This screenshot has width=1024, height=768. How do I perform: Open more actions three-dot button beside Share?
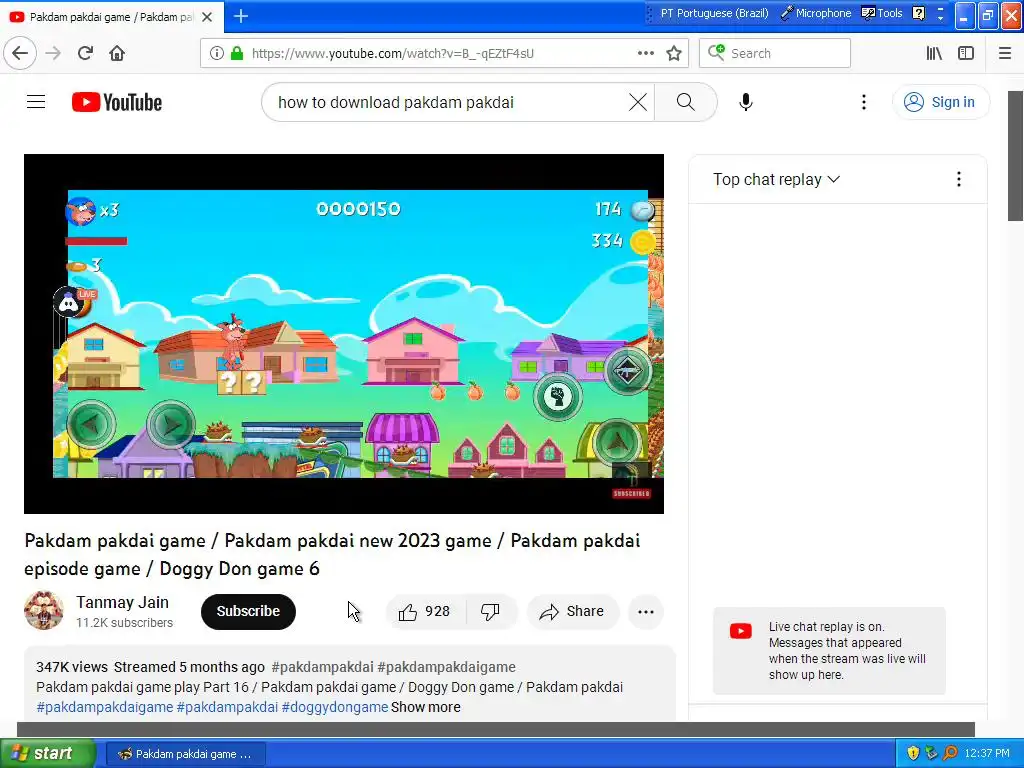point(646,611)
